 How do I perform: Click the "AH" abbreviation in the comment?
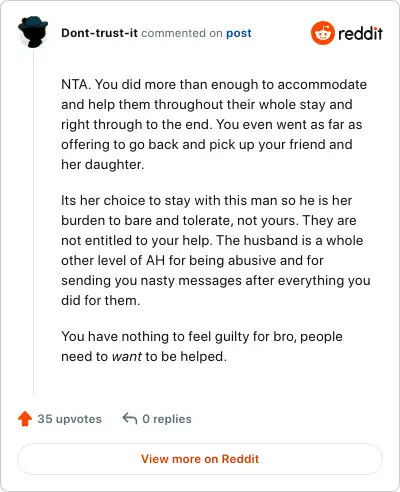coord(156,260)
